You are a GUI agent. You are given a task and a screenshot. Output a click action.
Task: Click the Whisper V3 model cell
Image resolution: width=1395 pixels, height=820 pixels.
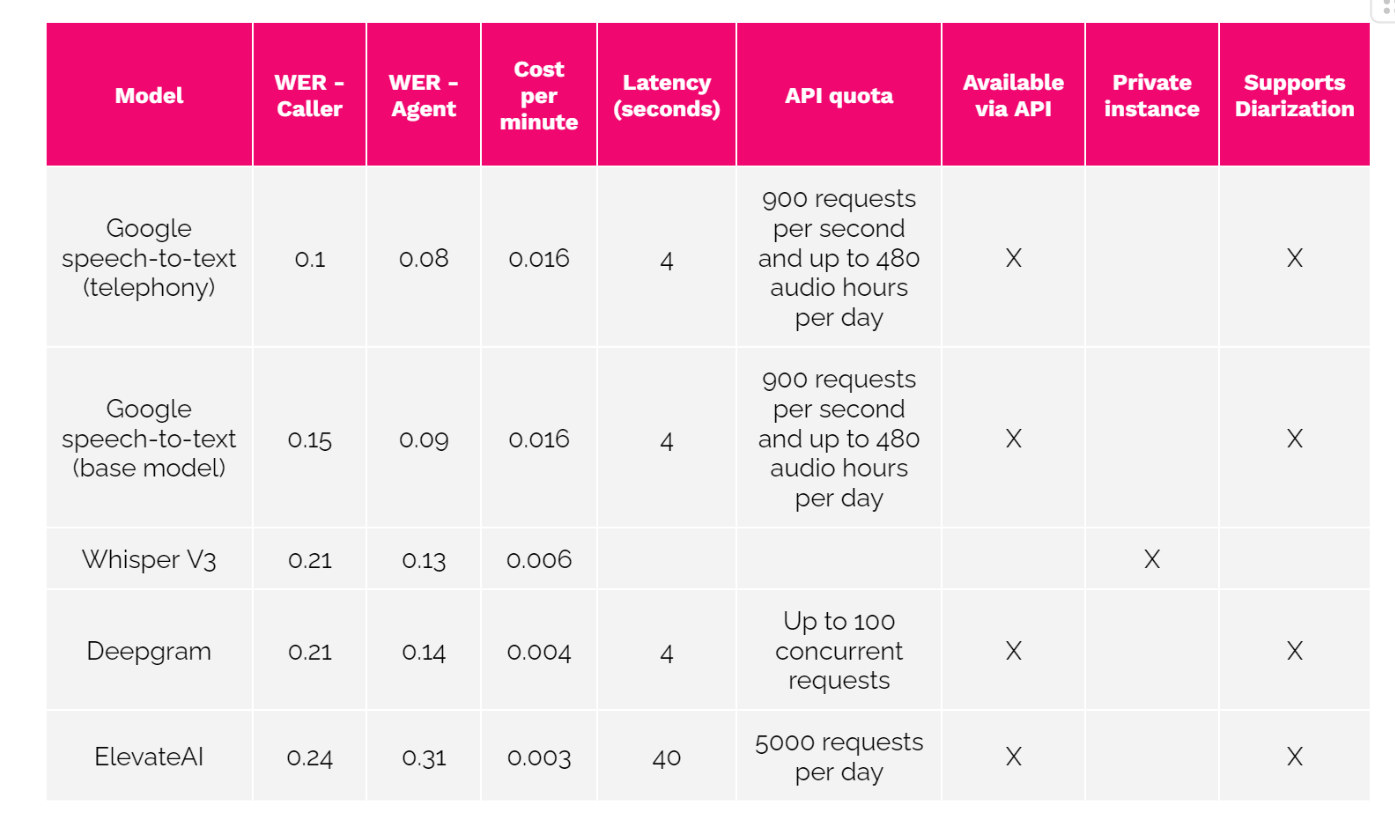coord(149,559)
